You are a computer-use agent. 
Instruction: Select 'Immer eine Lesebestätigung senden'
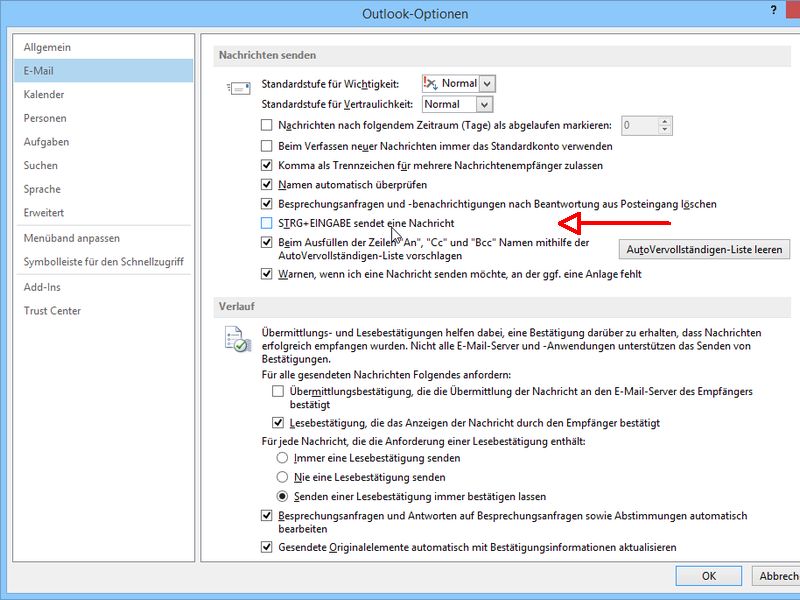click(x=282, y=458)
